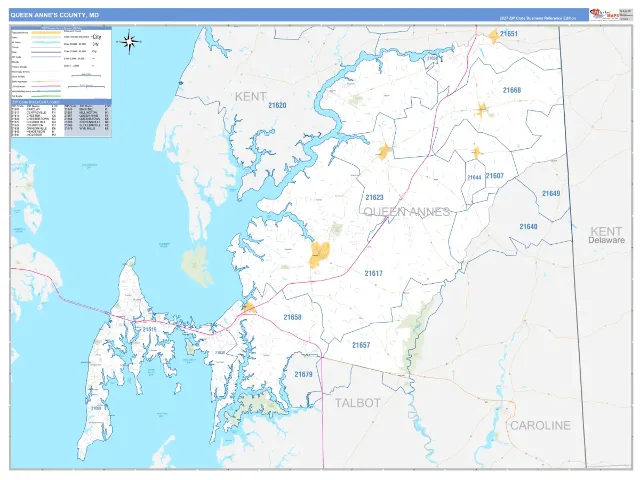Click the large yellow city area above 21617
The image size is (640, 480).
pyautogui.click(x=319, y=254)
